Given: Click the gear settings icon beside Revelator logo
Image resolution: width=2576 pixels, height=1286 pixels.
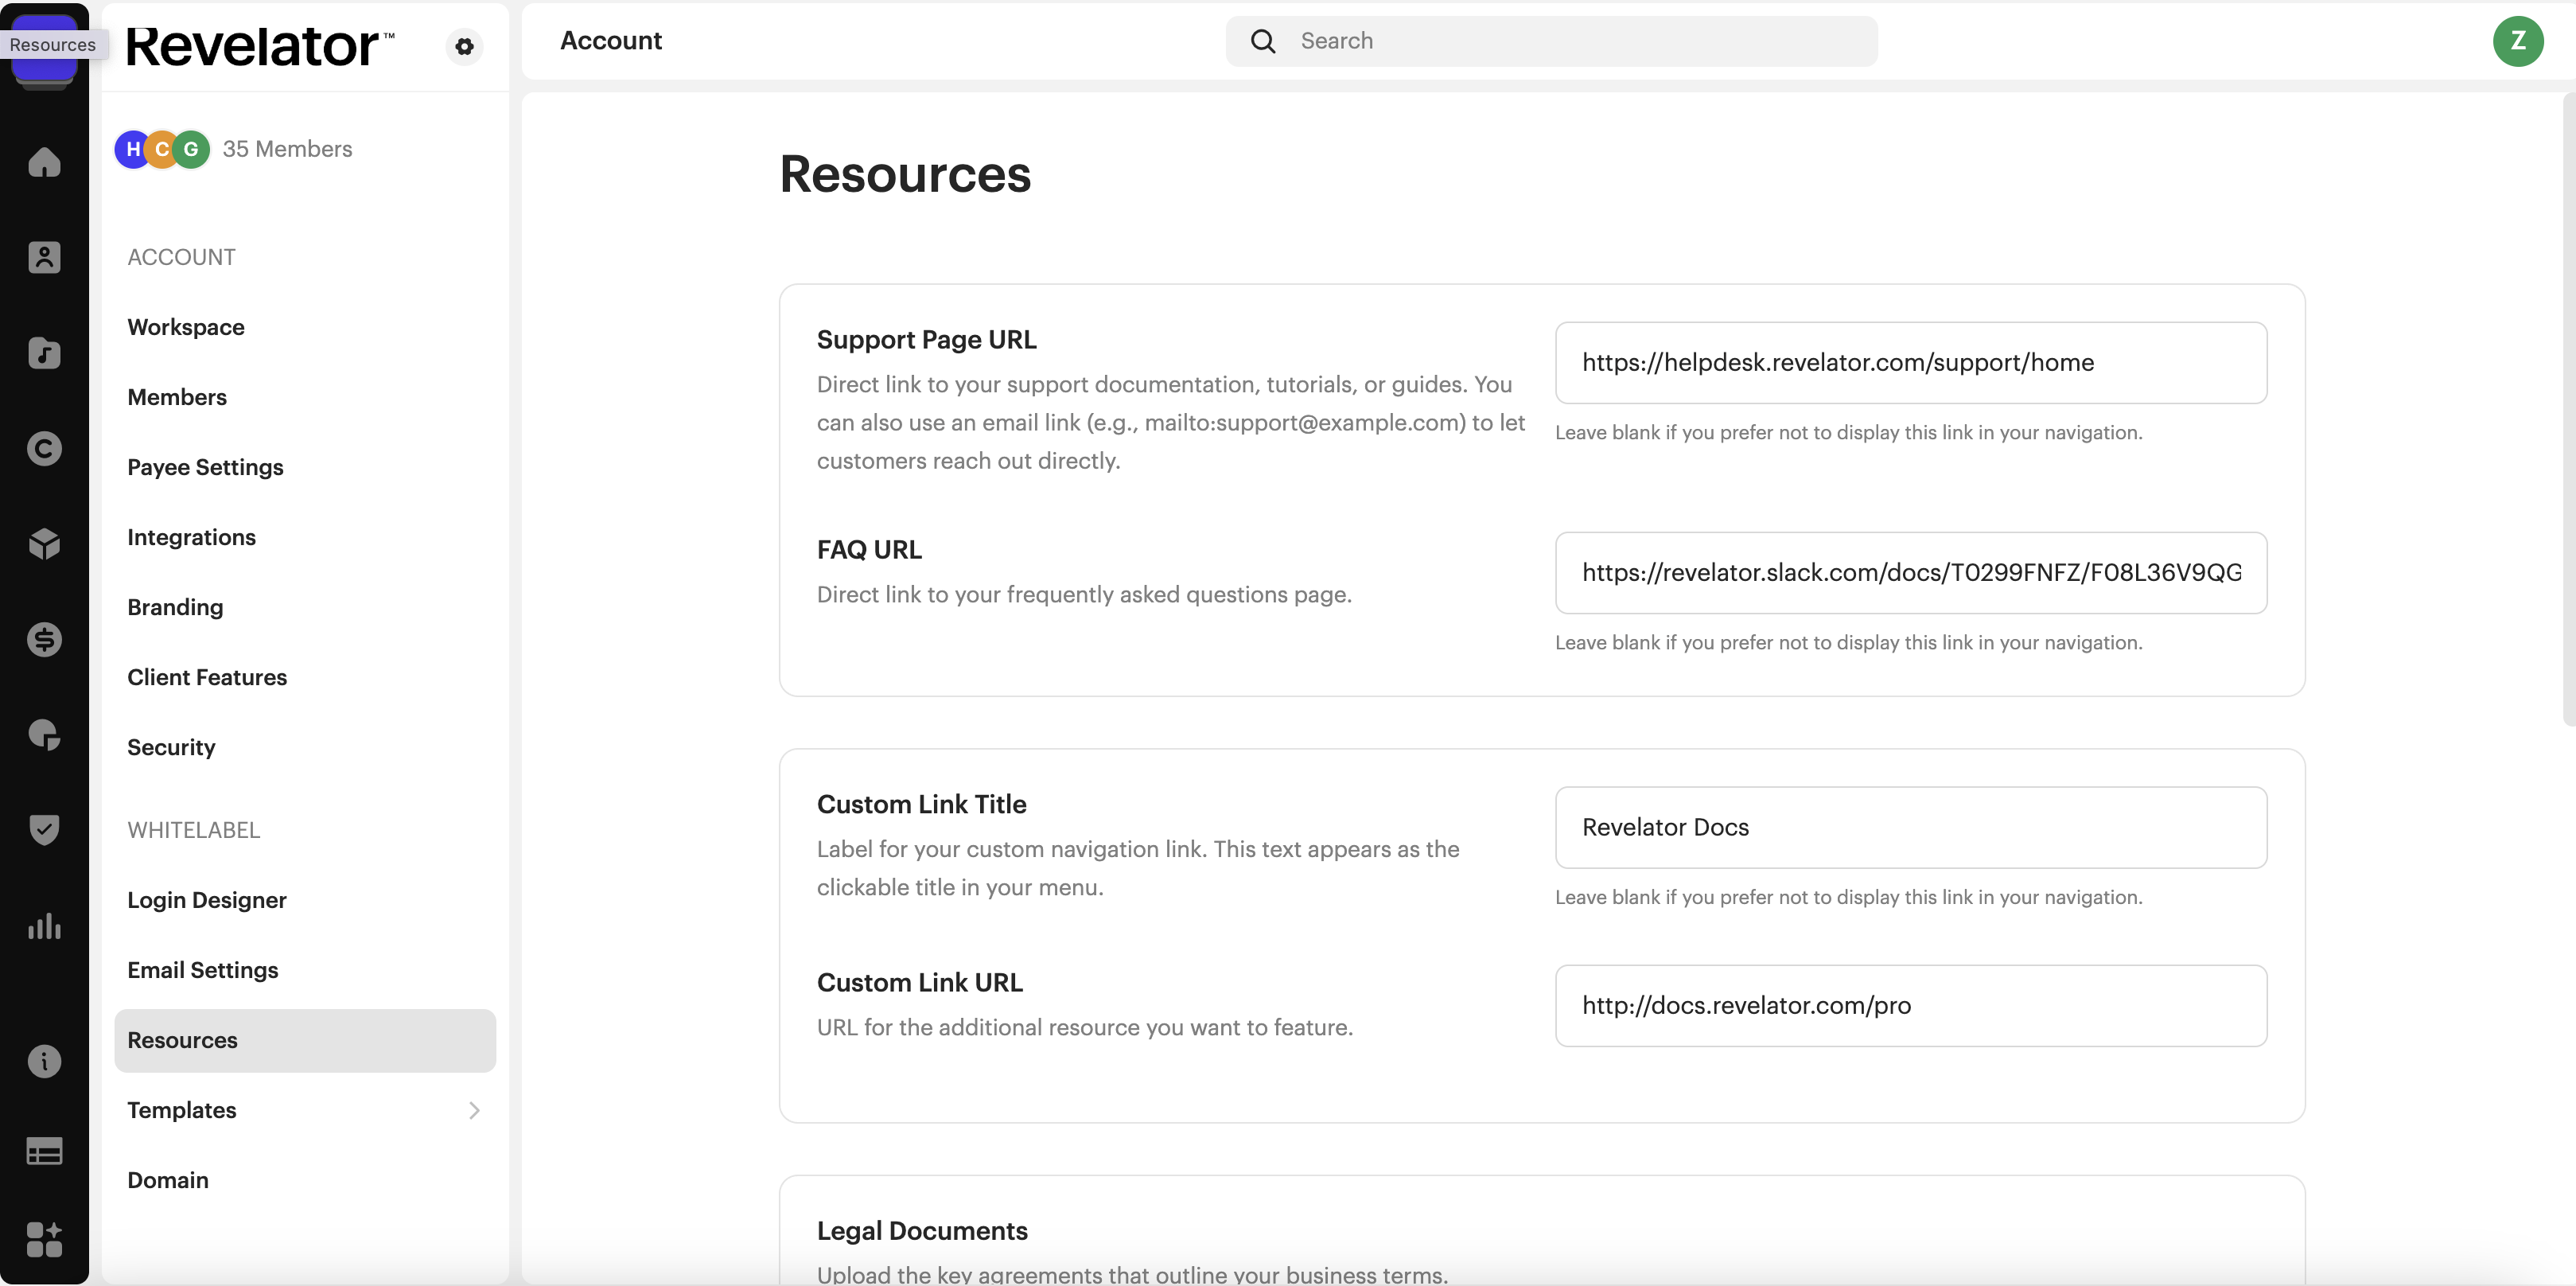Looking at the screenshot, I should (464, 46).
